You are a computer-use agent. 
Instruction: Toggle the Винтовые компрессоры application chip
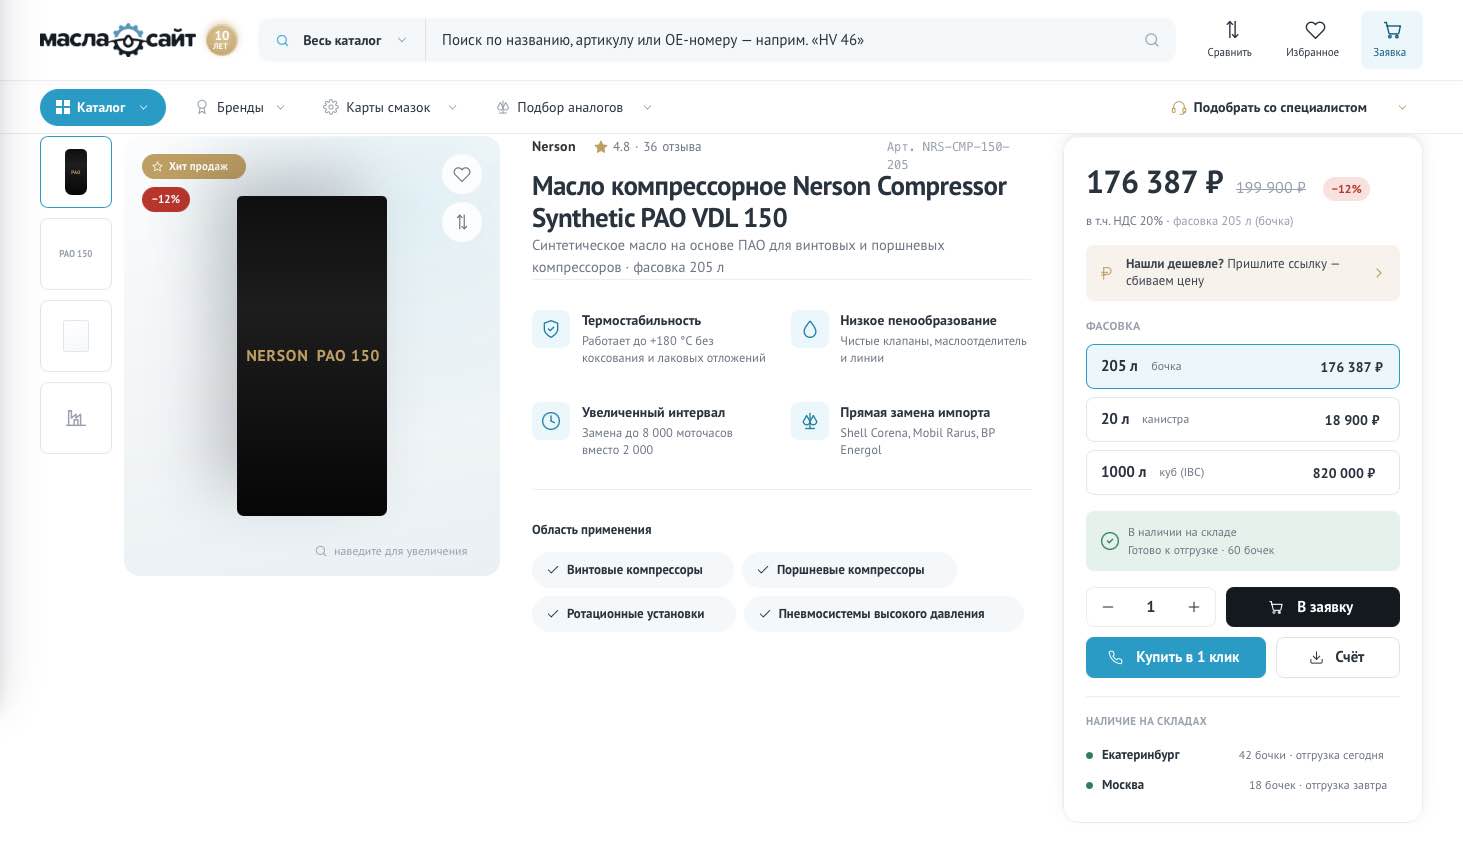[x=633, y=570]
